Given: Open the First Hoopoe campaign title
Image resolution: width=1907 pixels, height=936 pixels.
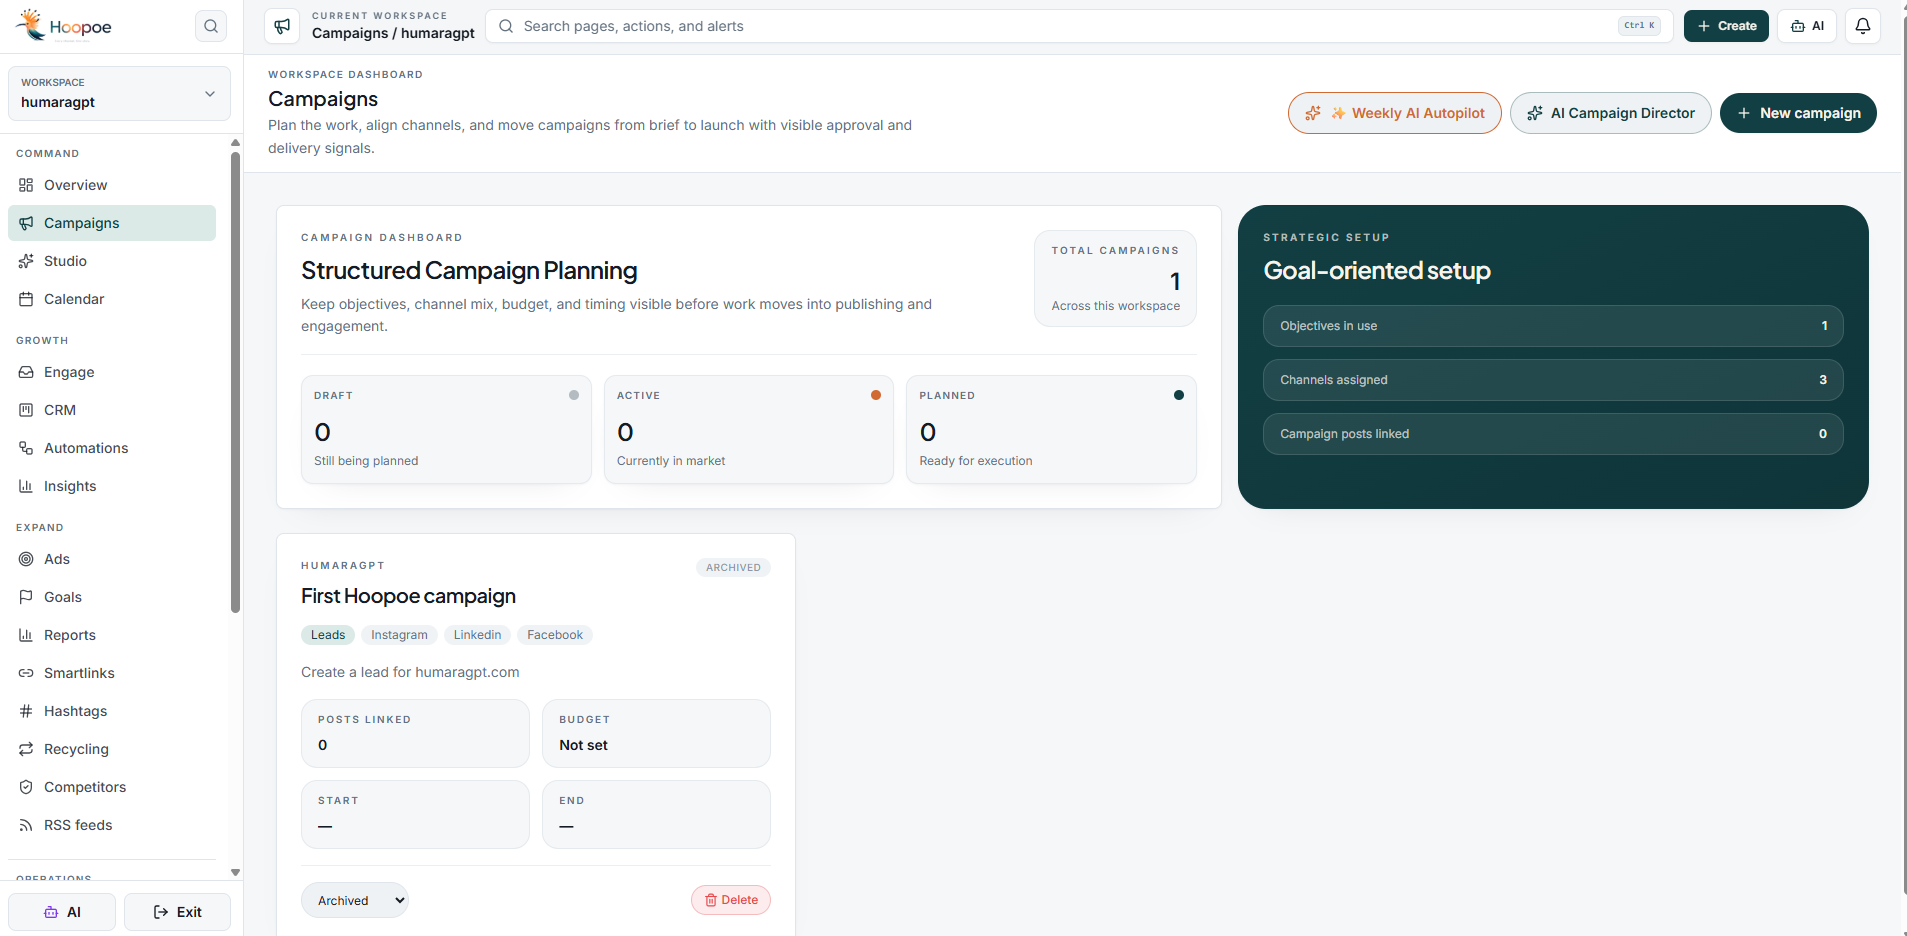Looking at the screenshot, I should pyautogui.click(x=408, y=596).
